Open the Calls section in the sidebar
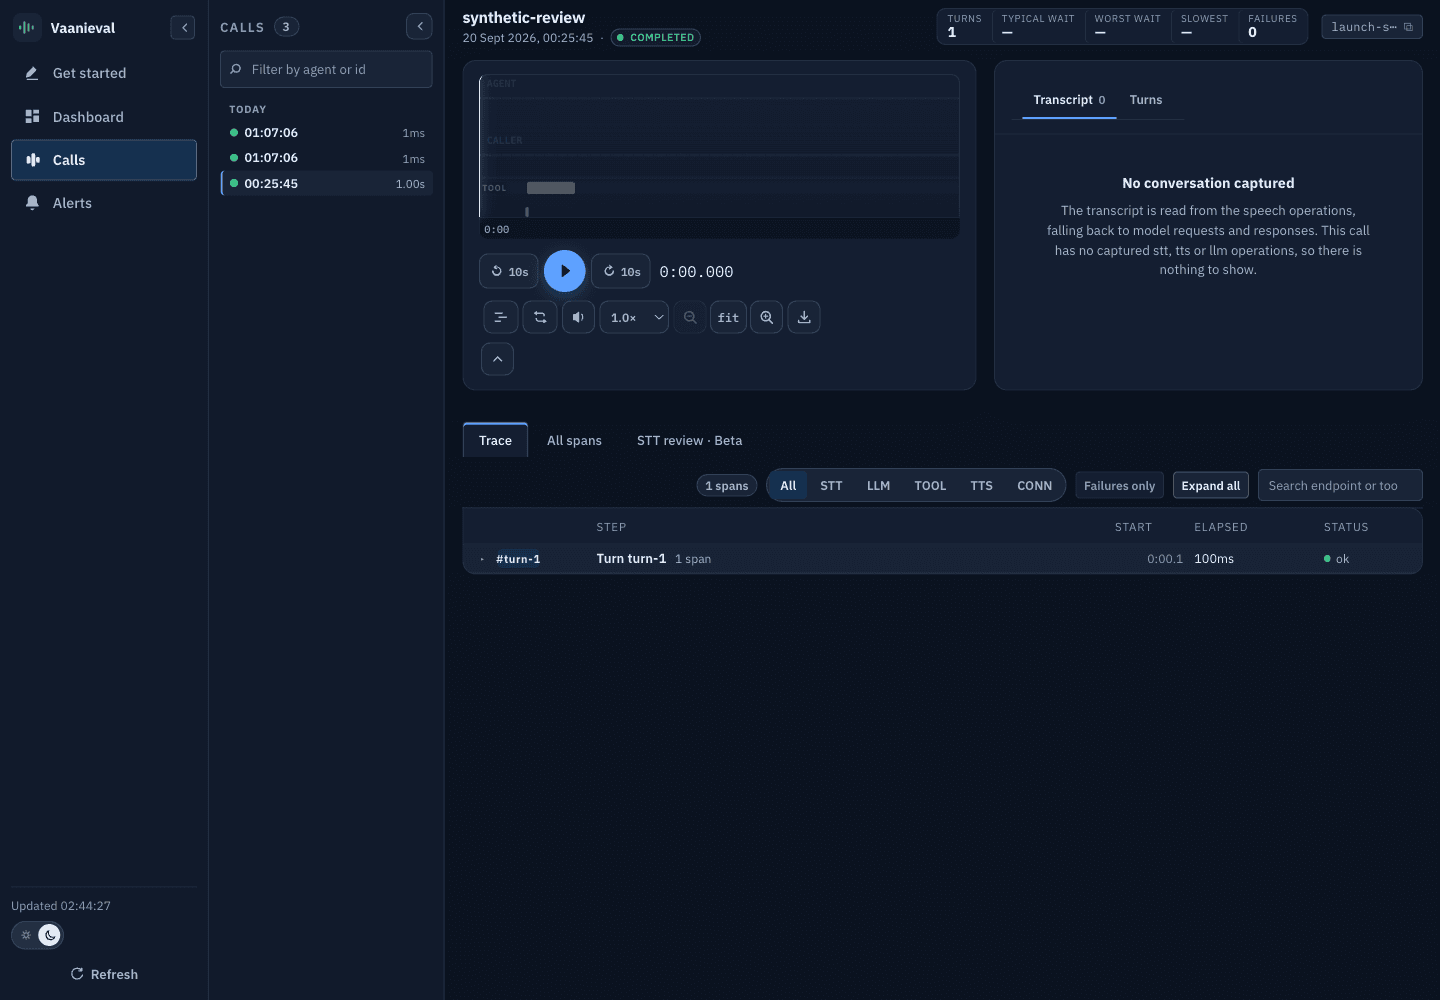Image resolution: width=1440 pixels, height=1000 pixels. tap(104, 160)
